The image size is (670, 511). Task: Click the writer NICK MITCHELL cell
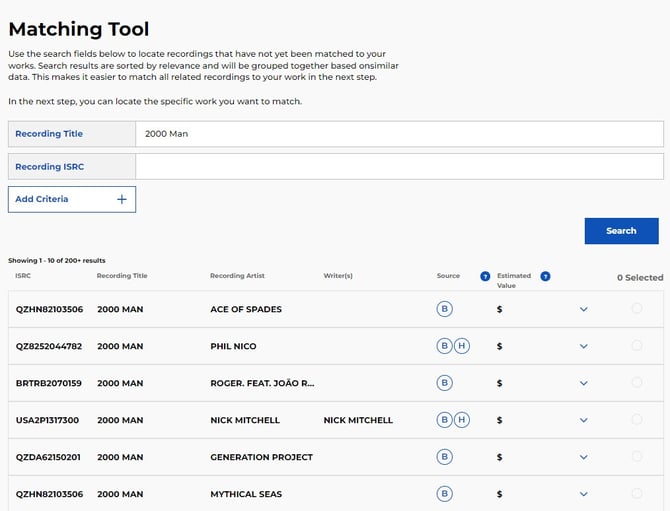(x=358, y=420)
